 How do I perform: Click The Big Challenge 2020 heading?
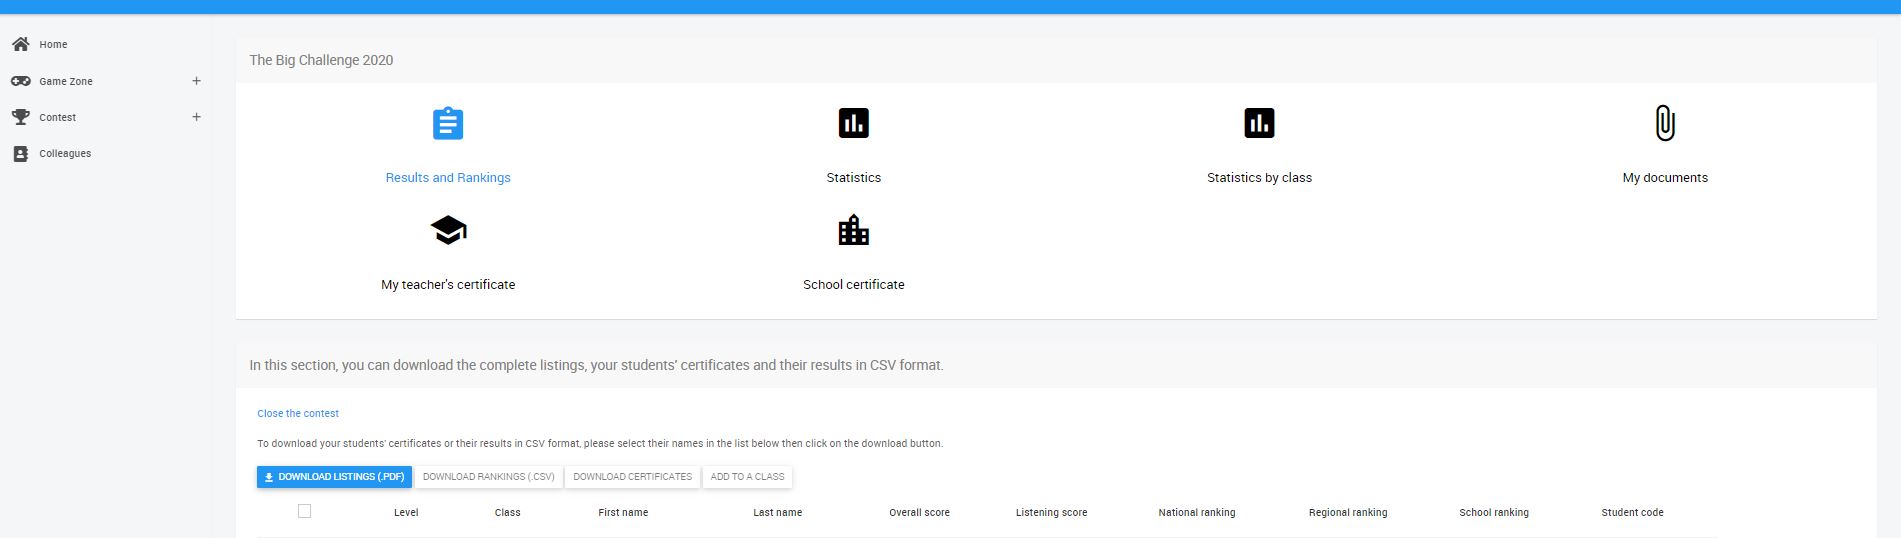[321, 60]
